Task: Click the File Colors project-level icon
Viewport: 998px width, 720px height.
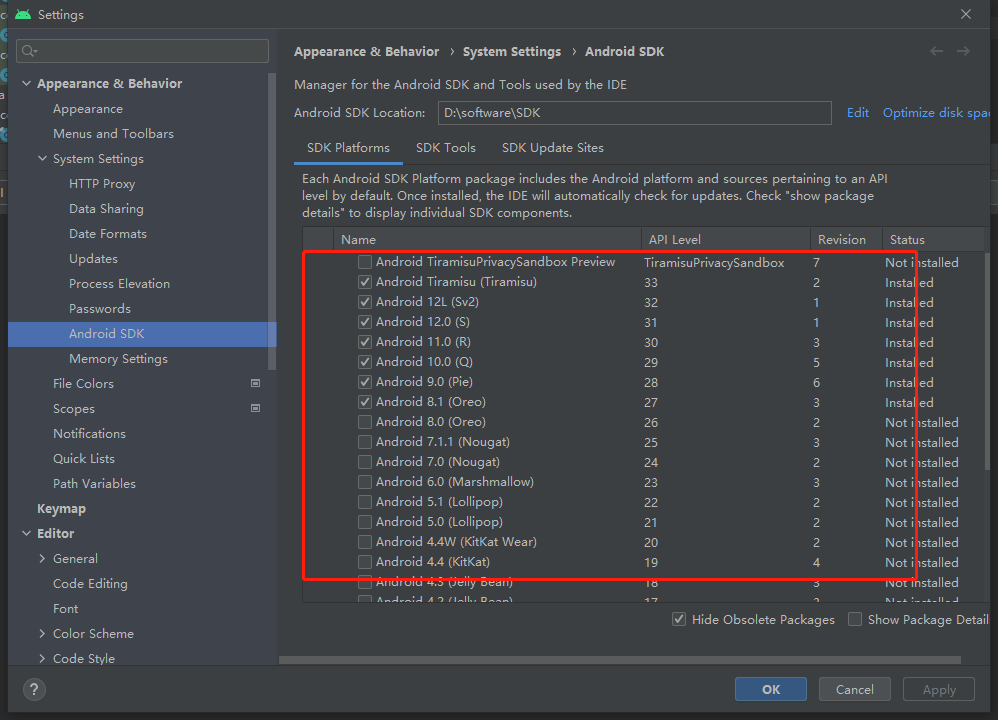Action: click(x=256, y=383)
